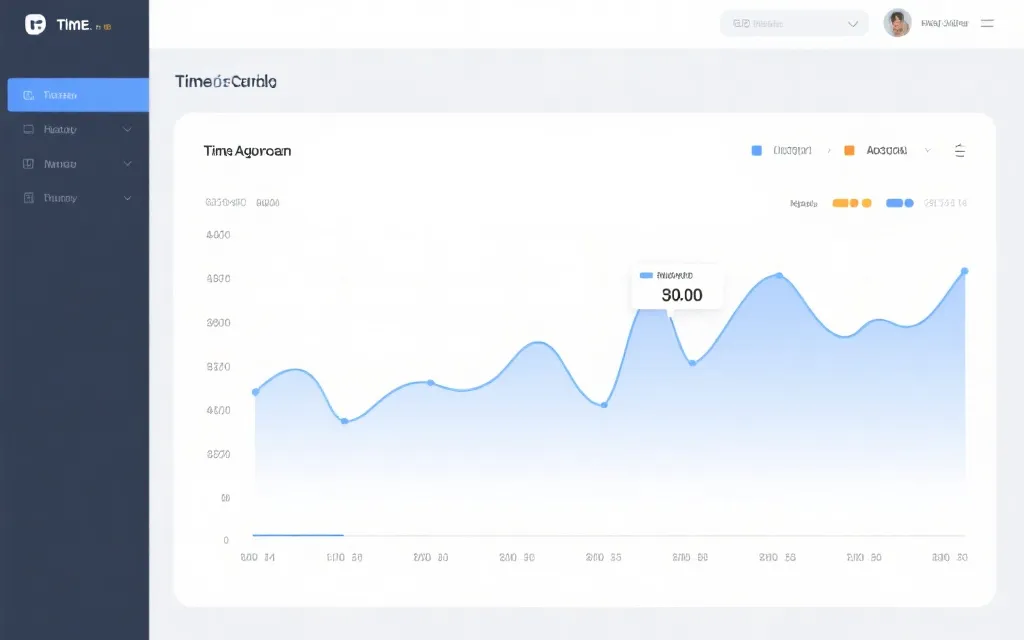Click the user avatar photo in the header
The width and height of the screenshot is (1024, 640).
[x=897, y=23]
